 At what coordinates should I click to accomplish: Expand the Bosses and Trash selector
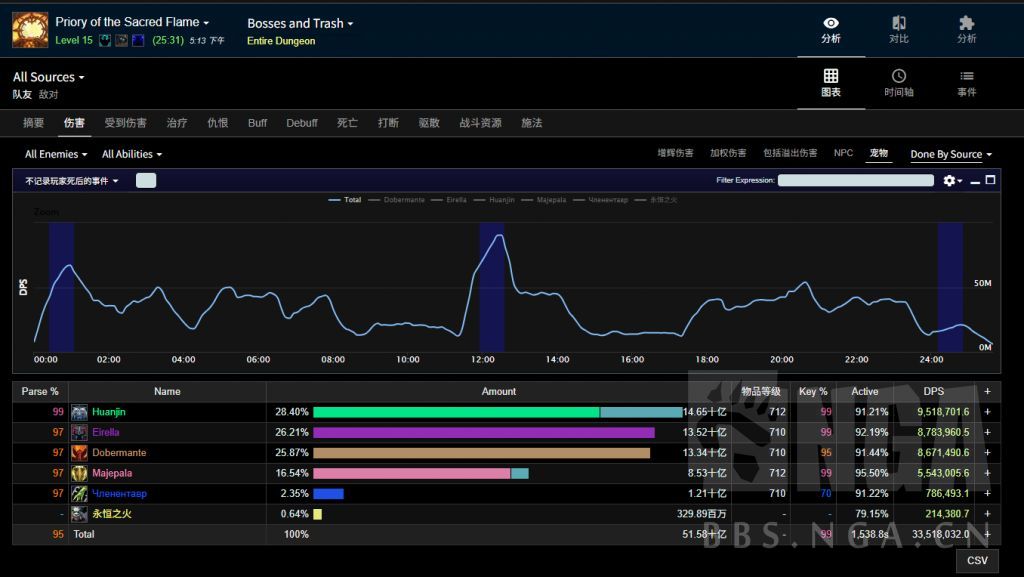(300, 23)
